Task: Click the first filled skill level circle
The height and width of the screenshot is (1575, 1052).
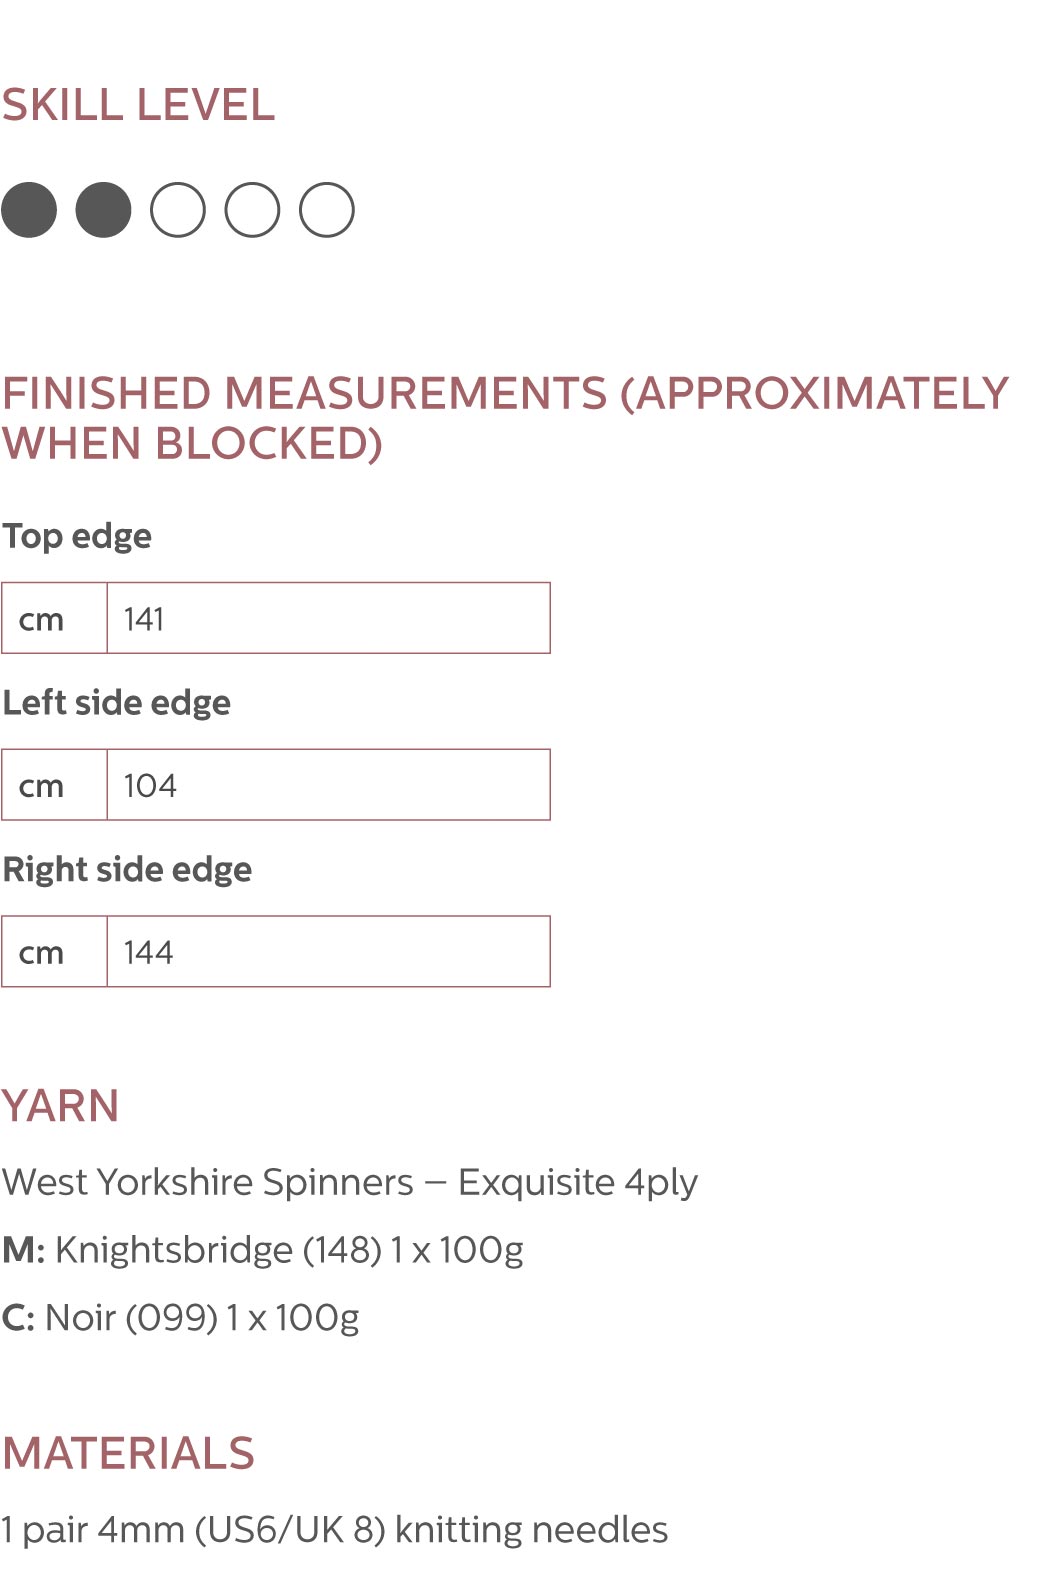Action: [x=29, y=210]
